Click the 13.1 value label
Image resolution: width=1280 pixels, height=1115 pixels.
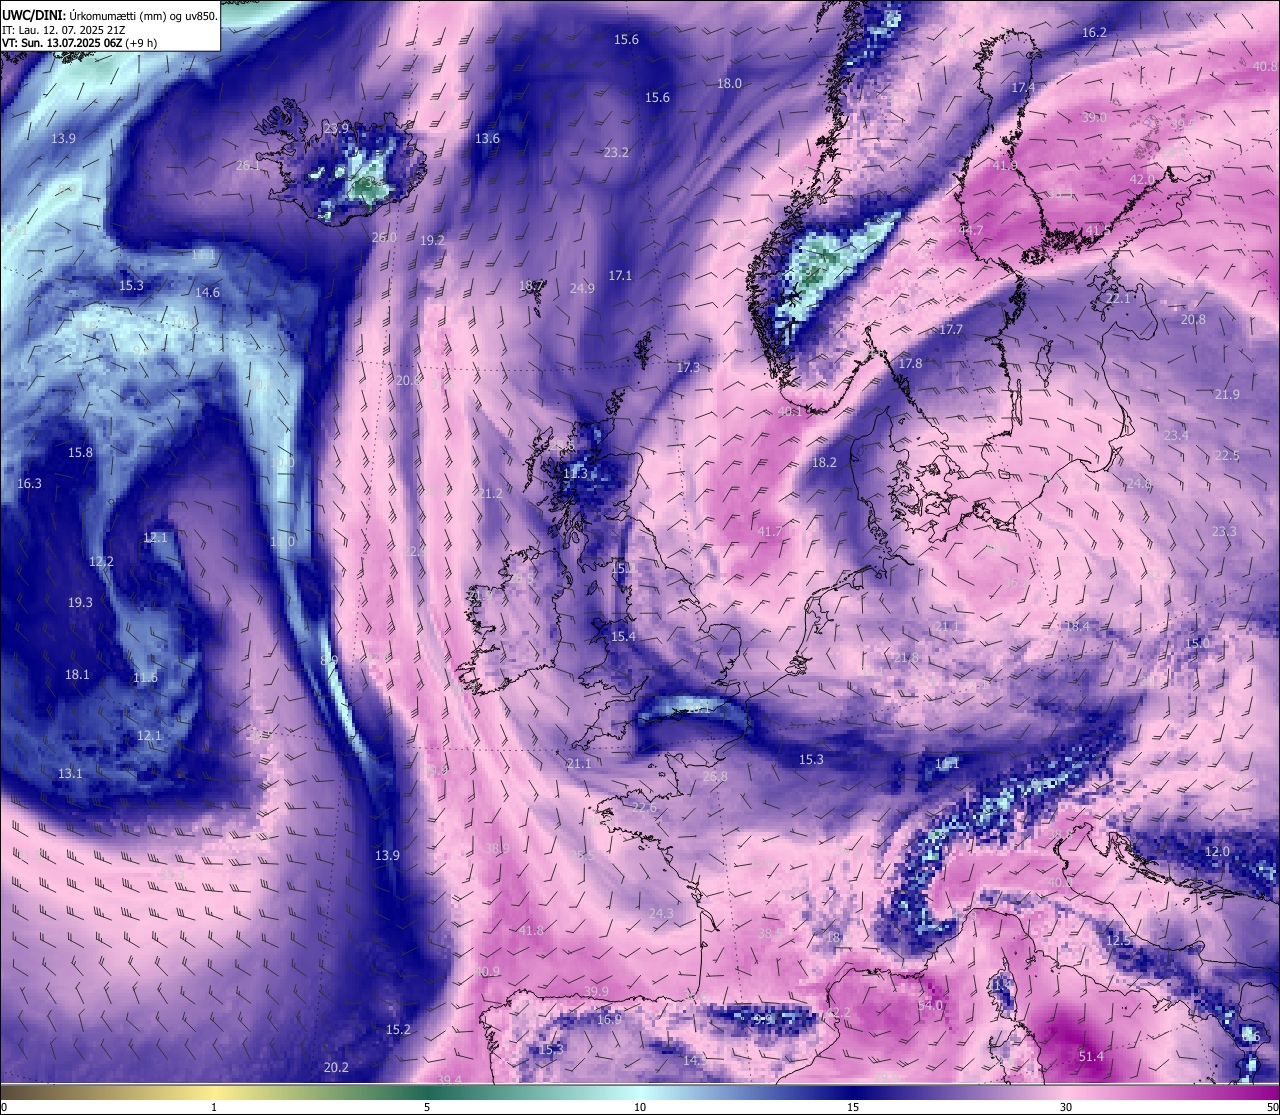point(70,774)
